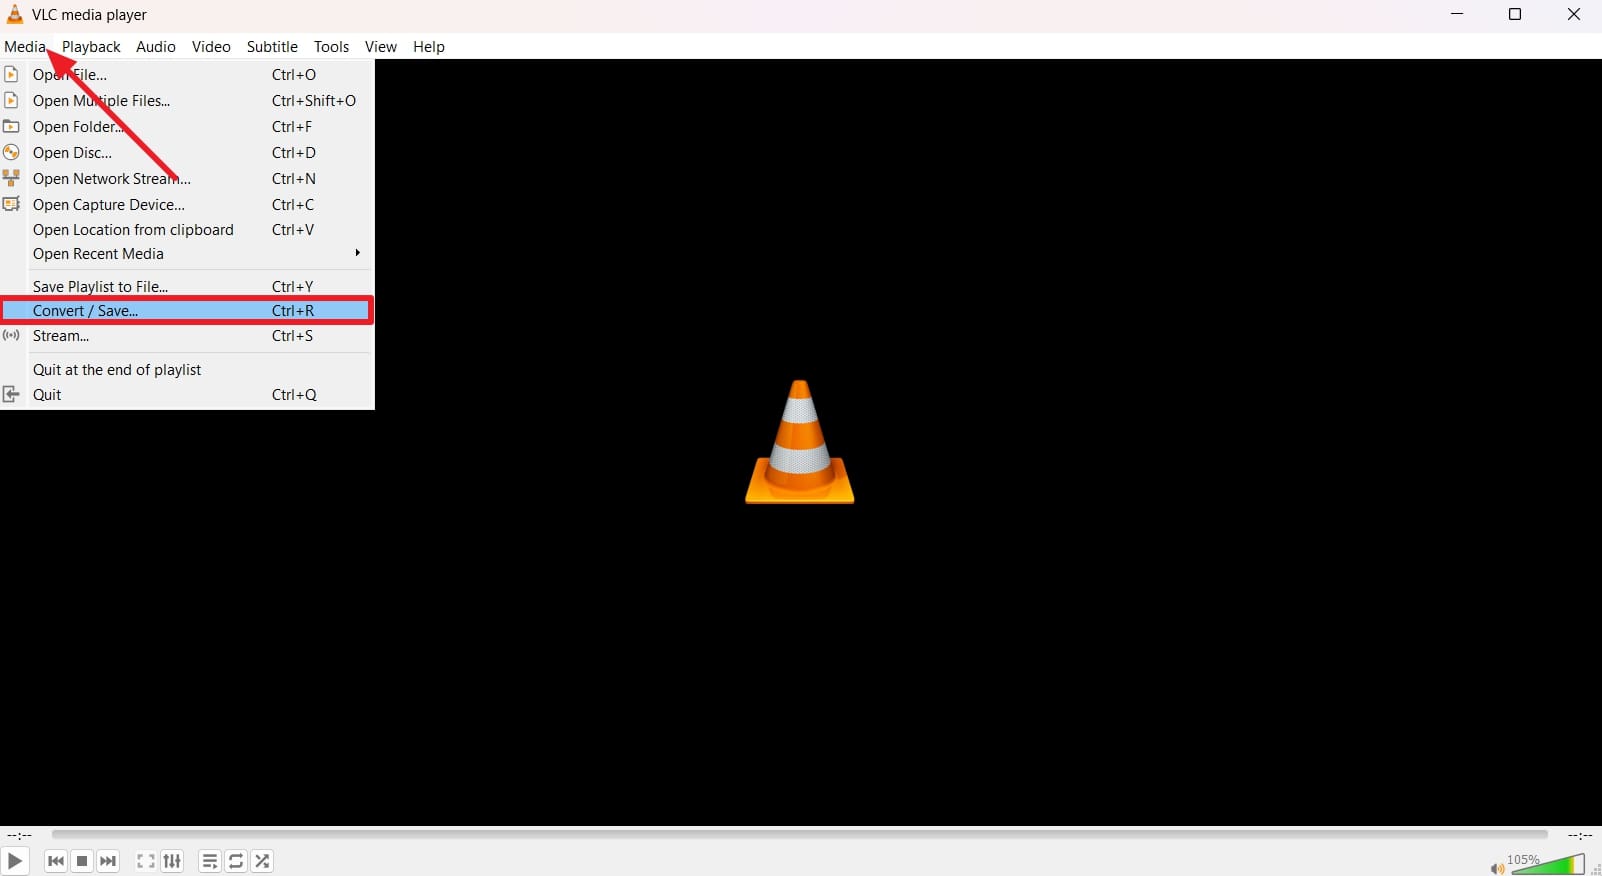Click the previous media skip icon
Screen dimensions: 1602x876
[56, 861]
